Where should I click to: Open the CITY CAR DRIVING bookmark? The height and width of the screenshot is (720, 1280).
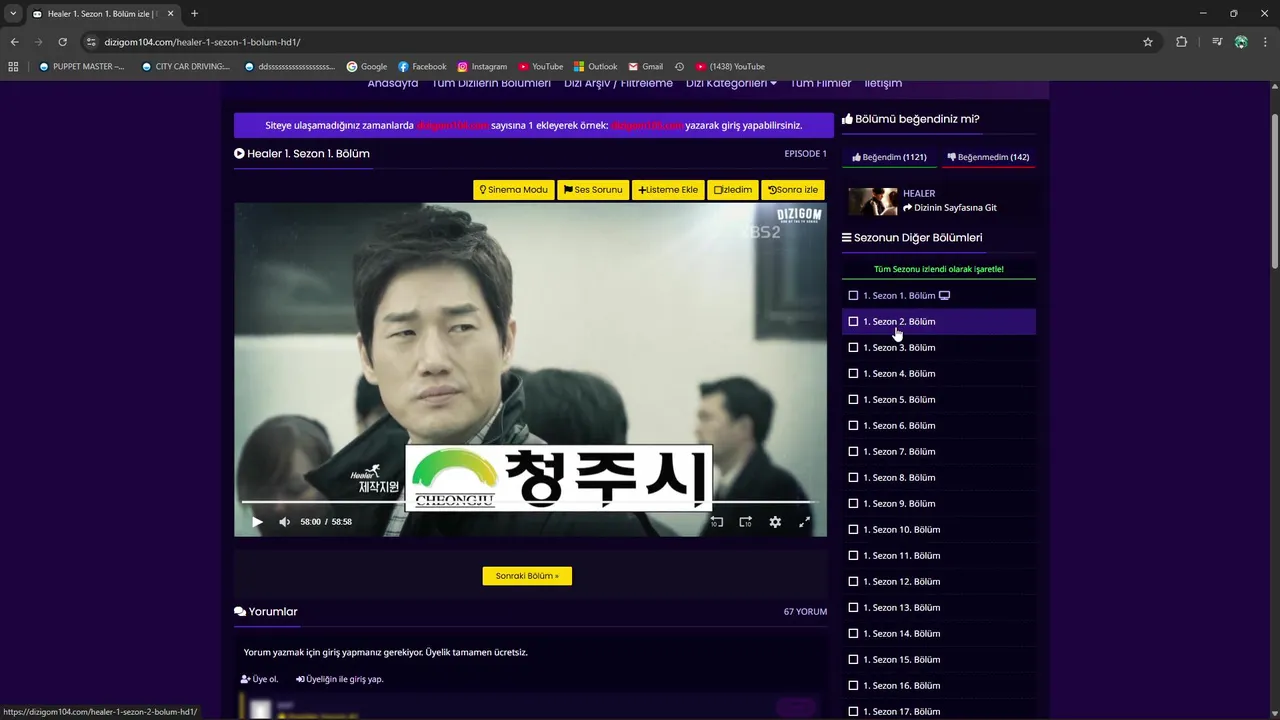[186, 67]
